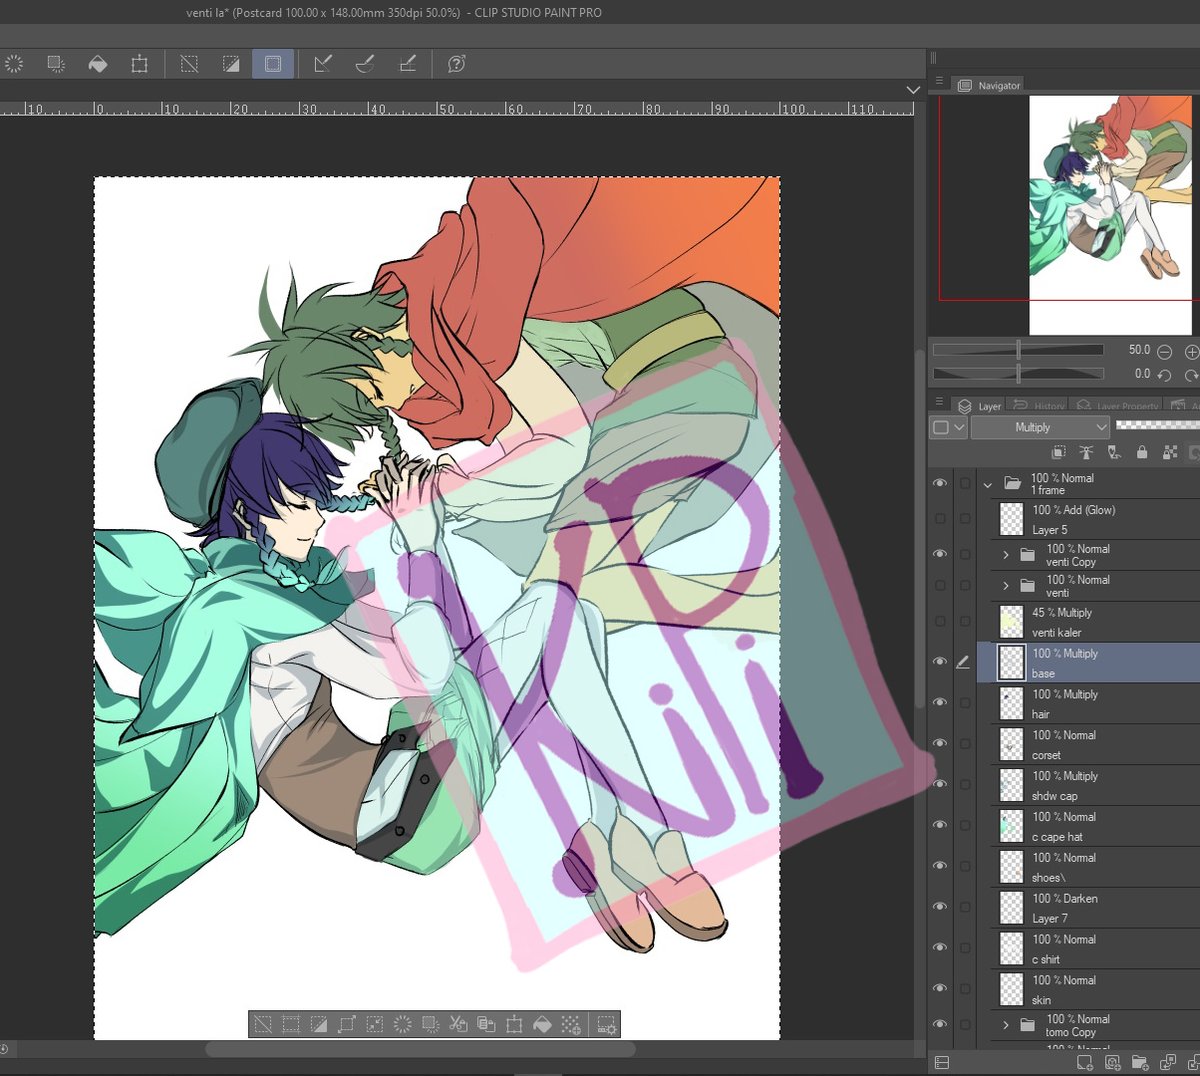
Task: Open the layer palette color dropdown
Action: [948, 427]
